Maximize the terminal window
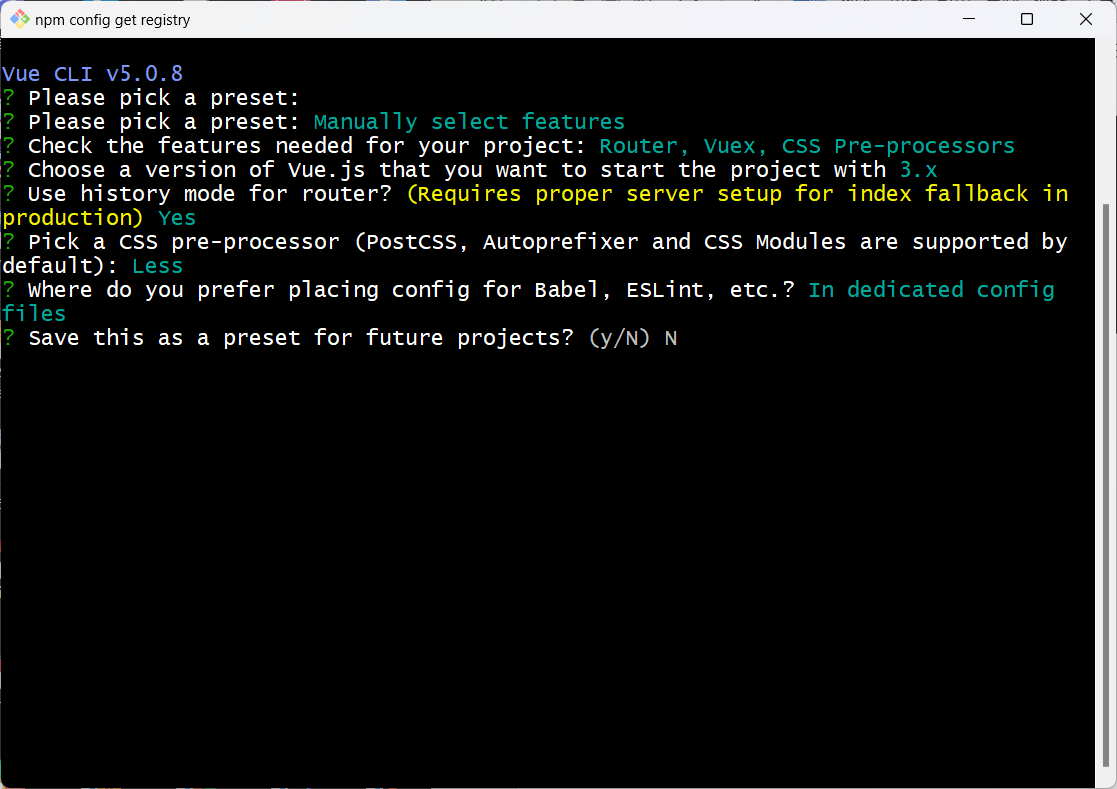Screen dimensions: 1117x789 coord(1027,19)
